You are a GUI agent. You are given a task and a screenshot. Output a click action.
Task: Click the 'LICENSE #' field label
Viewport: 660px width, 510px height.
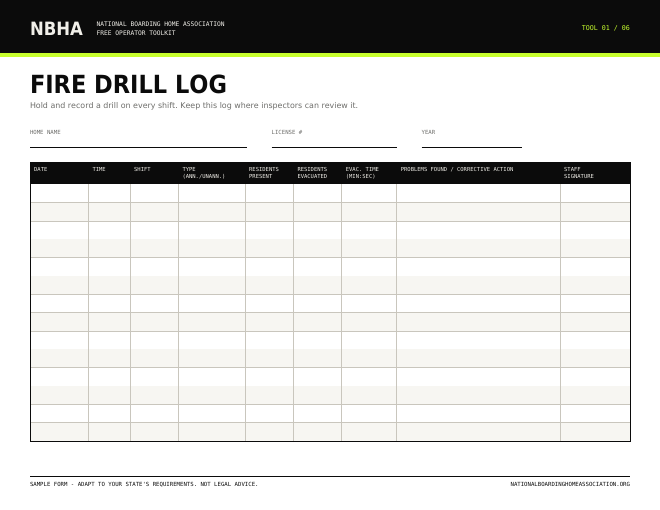287,132
